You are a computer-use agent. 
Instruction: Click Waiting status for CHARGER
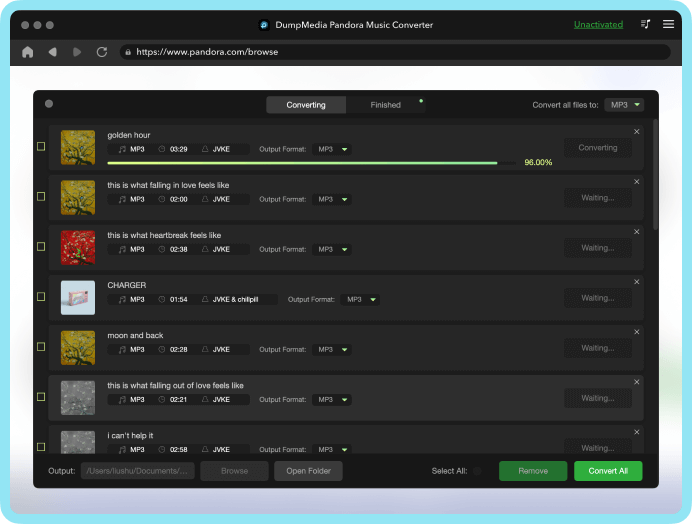click(598, 298)
